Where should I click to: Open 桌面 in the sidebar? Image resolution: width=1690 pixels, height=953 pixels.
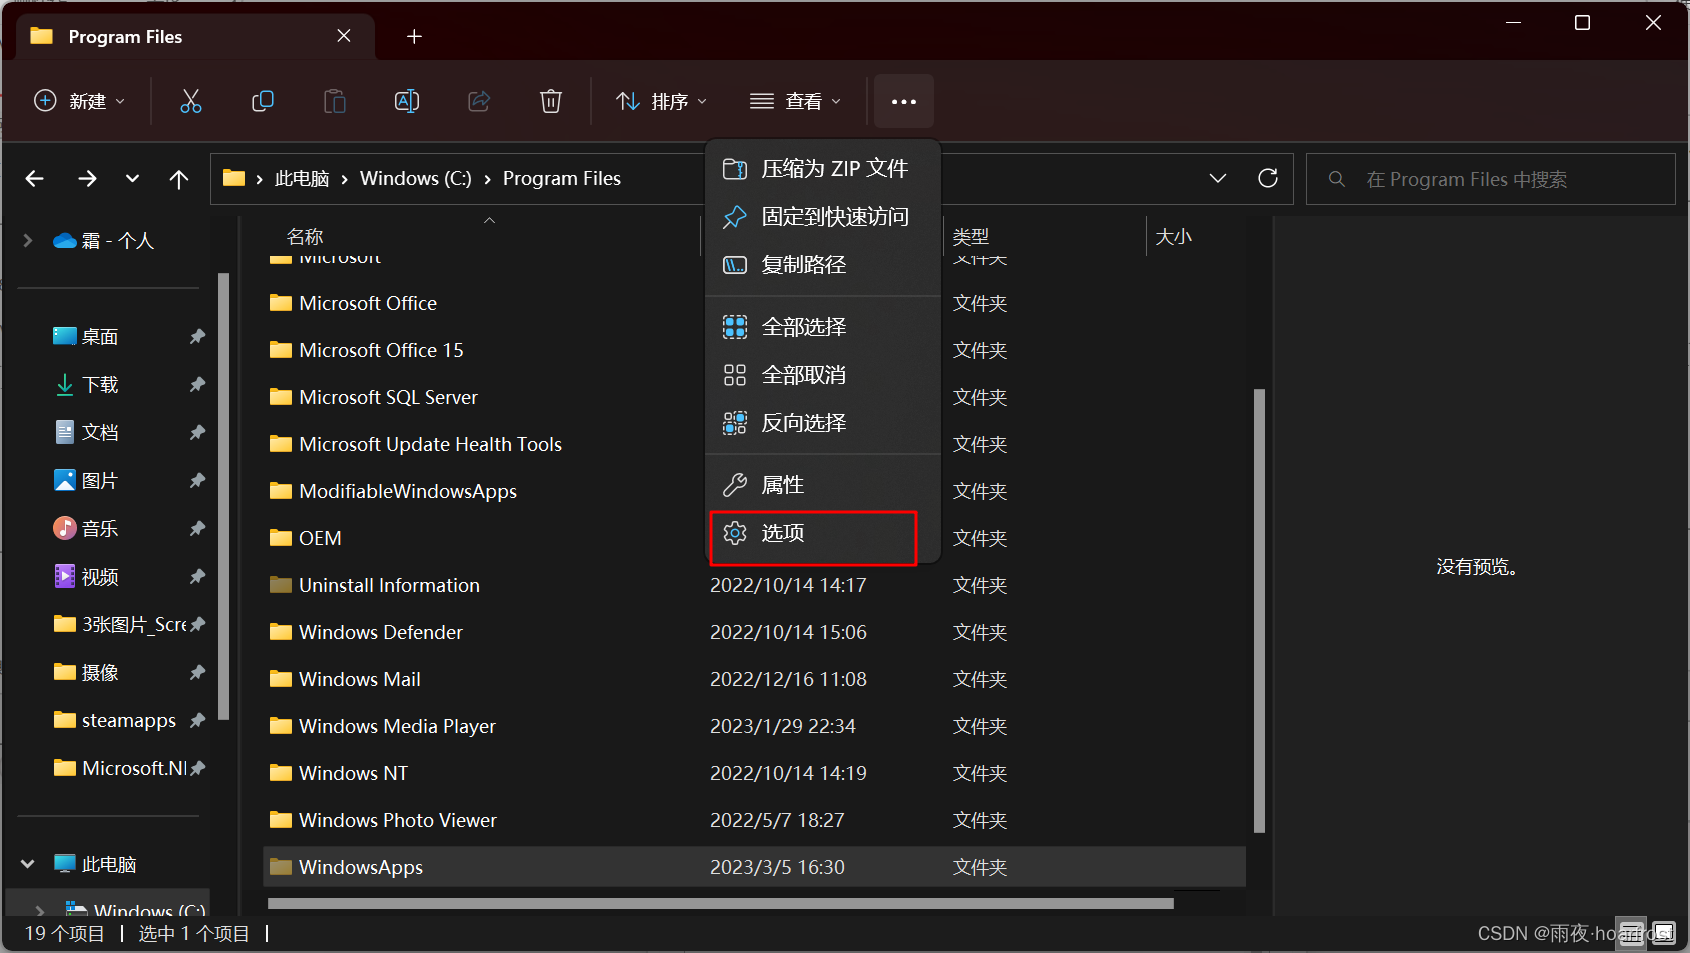click(x=100, y=337)
